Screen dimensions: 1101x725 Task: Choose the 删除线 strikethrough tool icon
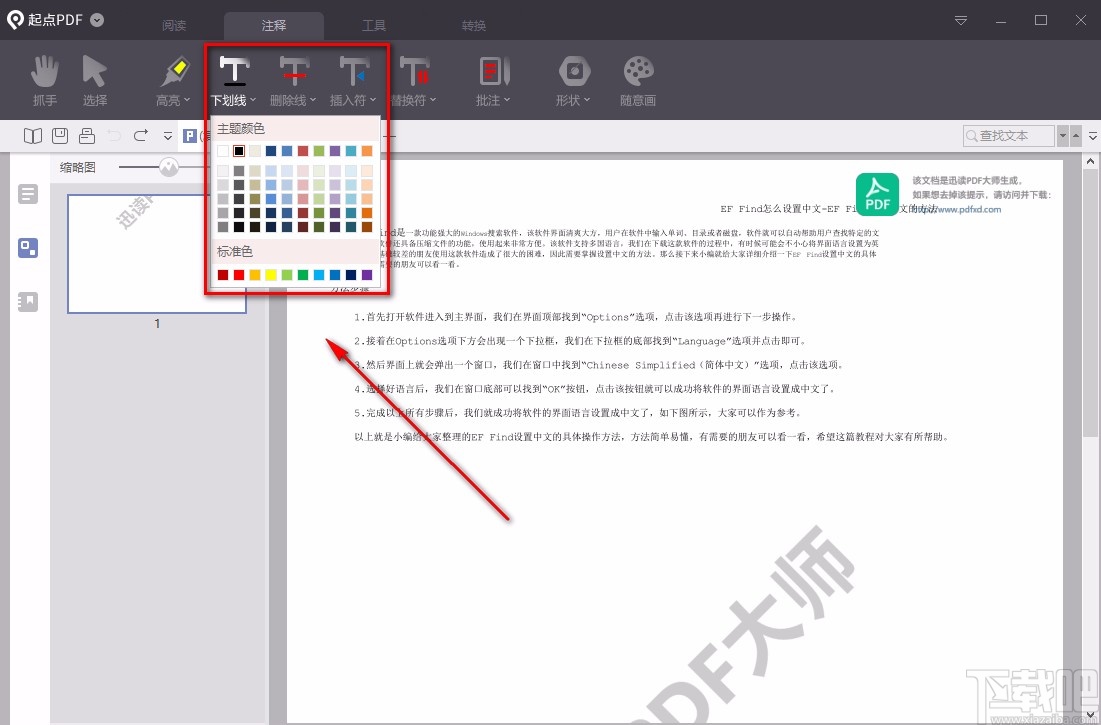pyautogui.click(x=294, y=72)
